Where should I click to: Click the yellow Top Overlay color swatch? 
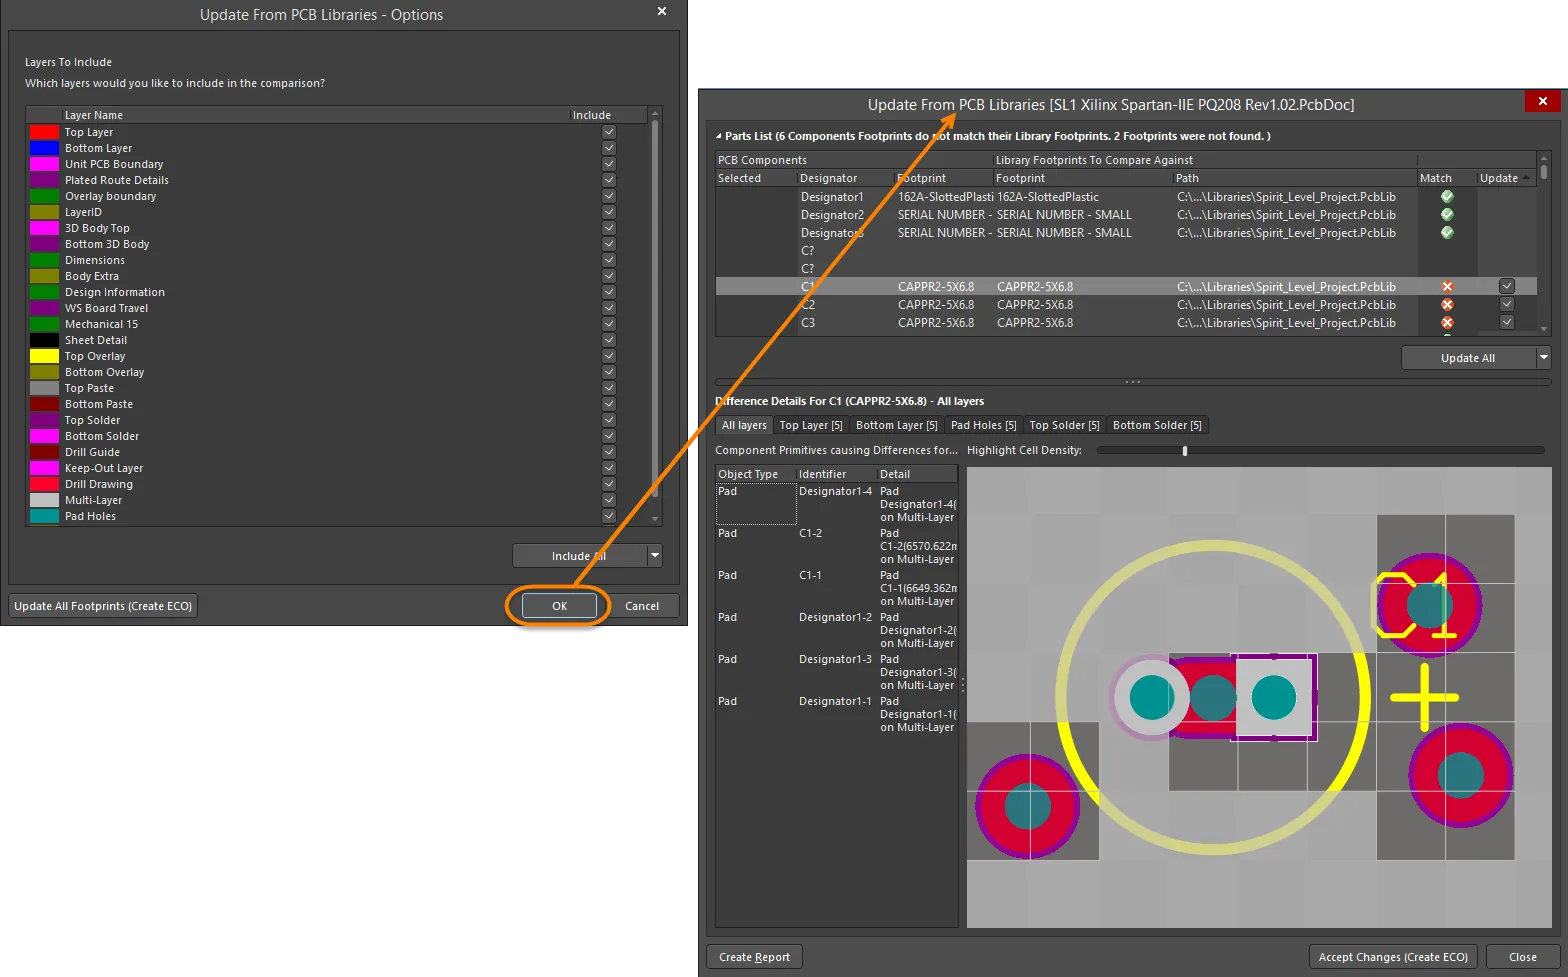click(44, 356)
